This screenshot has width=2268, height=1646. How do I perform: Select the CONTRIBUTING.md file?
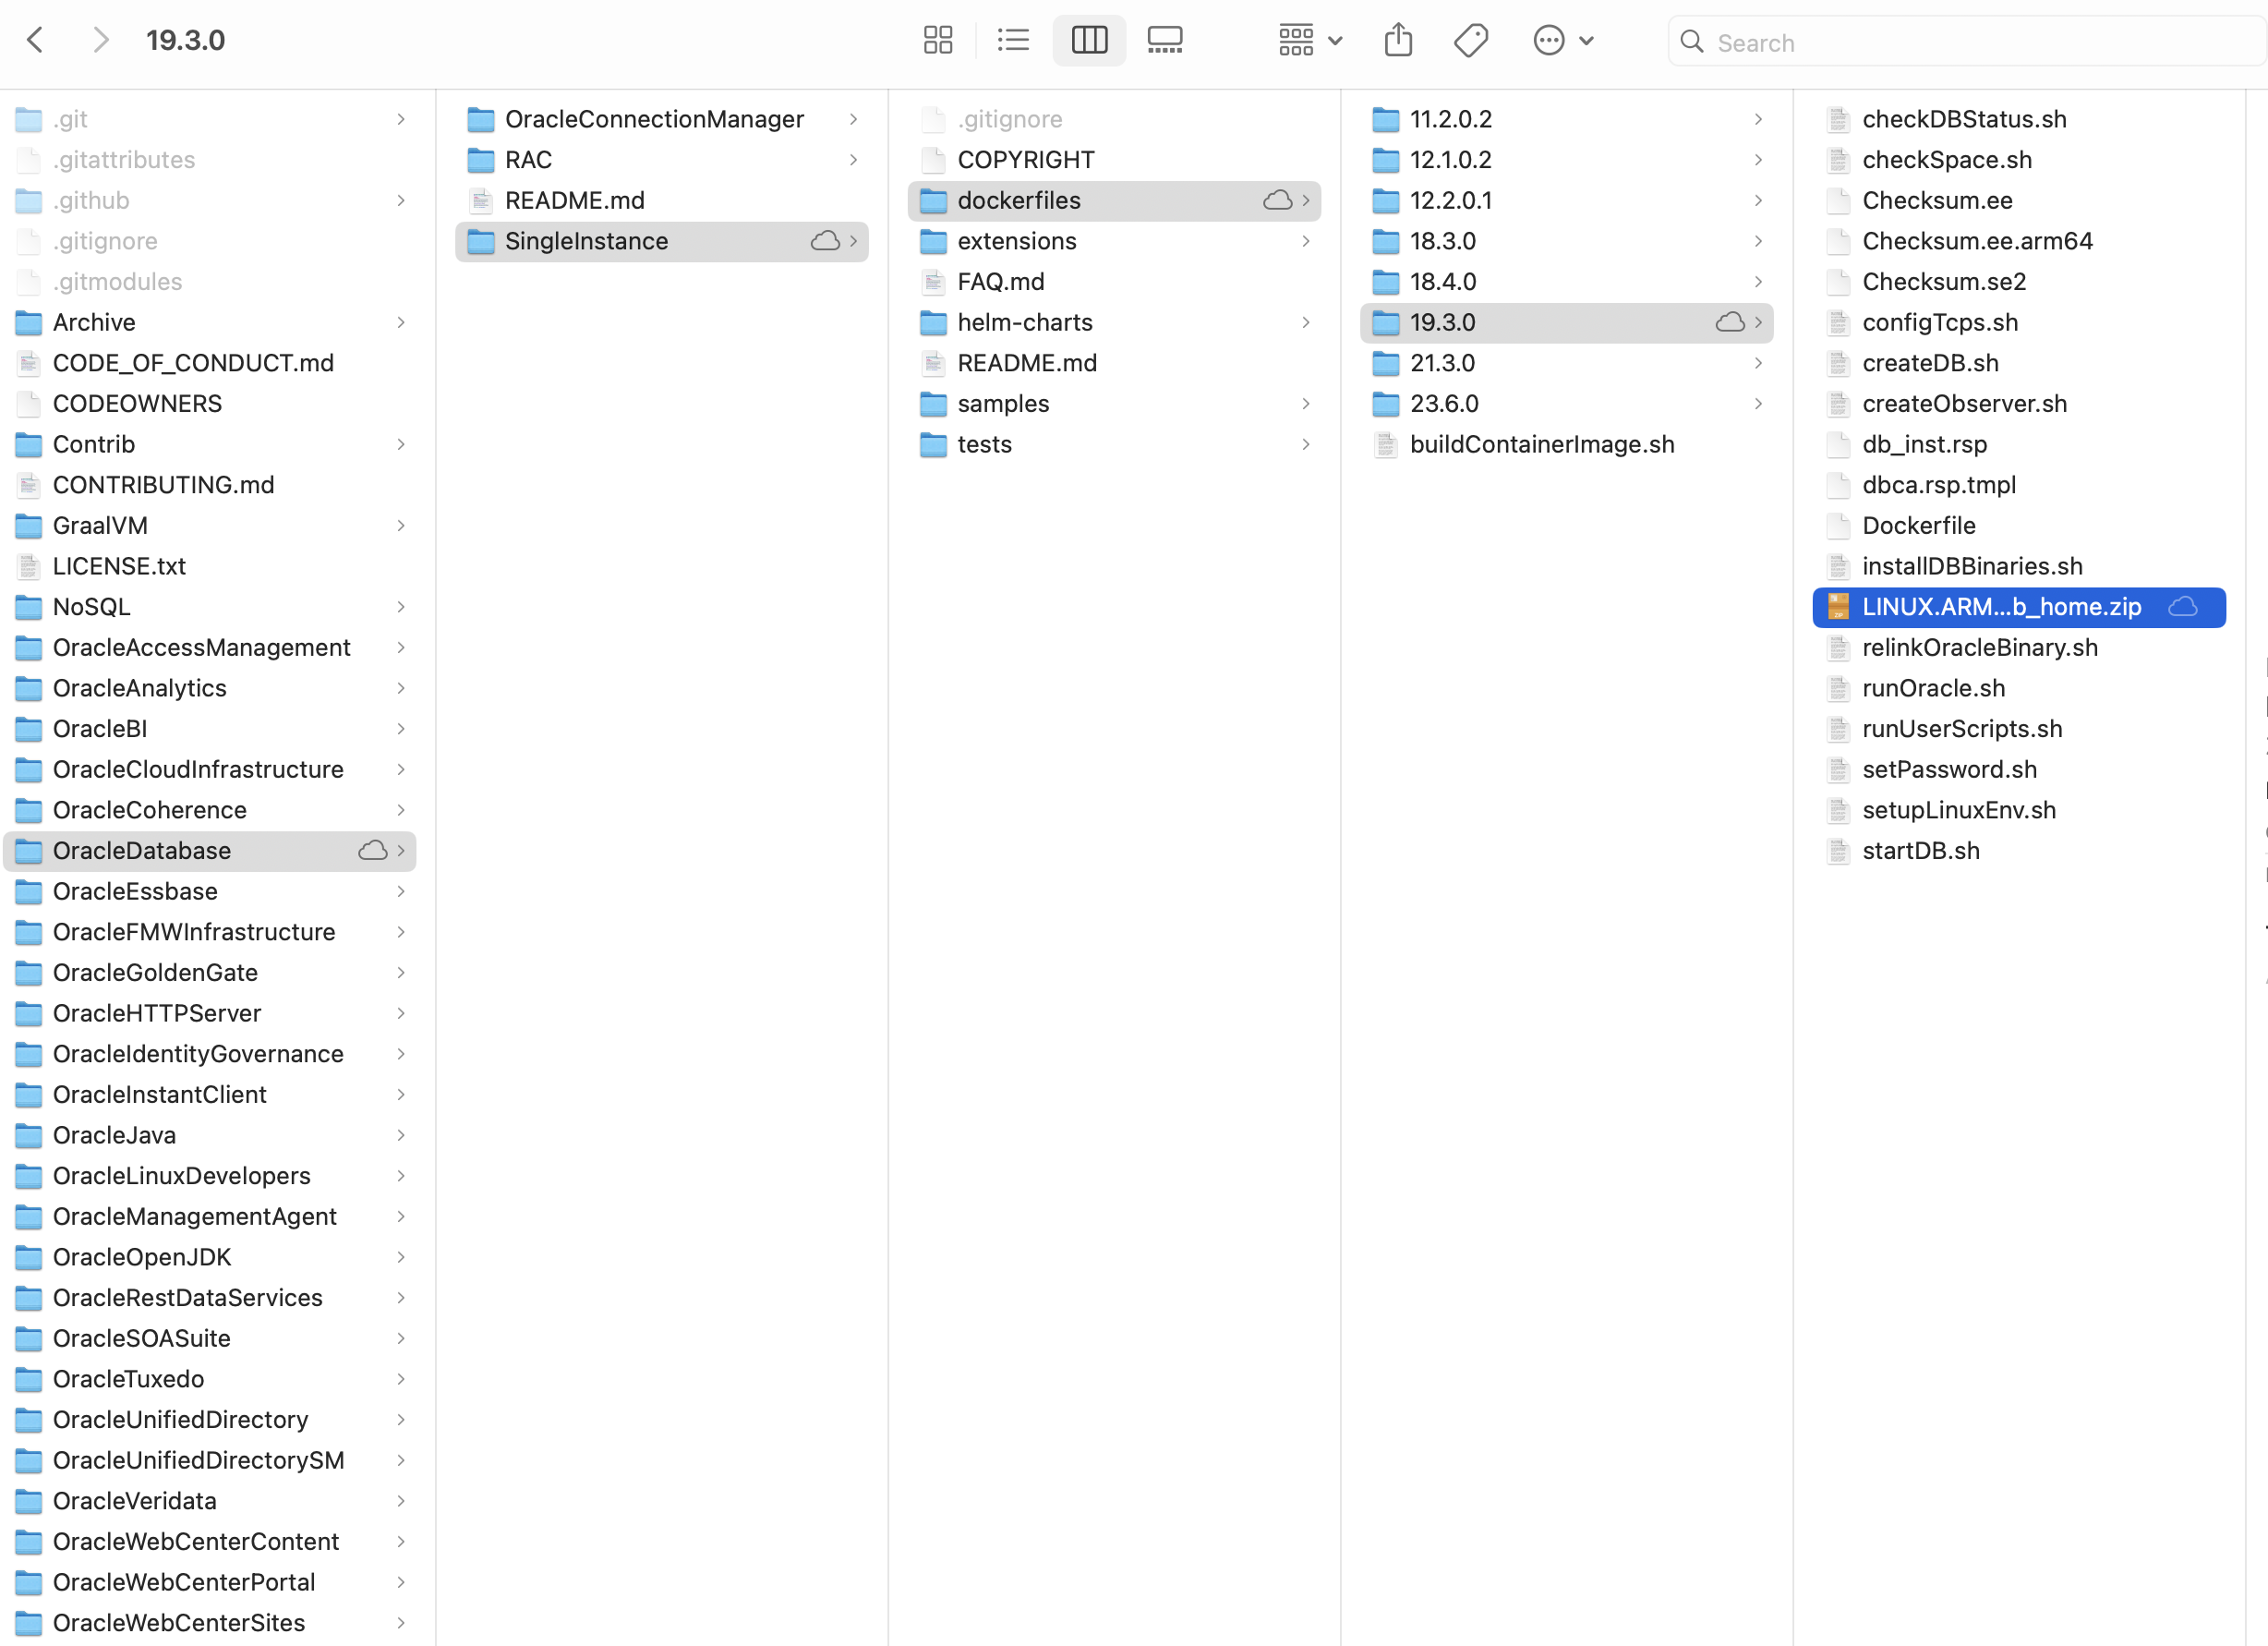[209, 485]
